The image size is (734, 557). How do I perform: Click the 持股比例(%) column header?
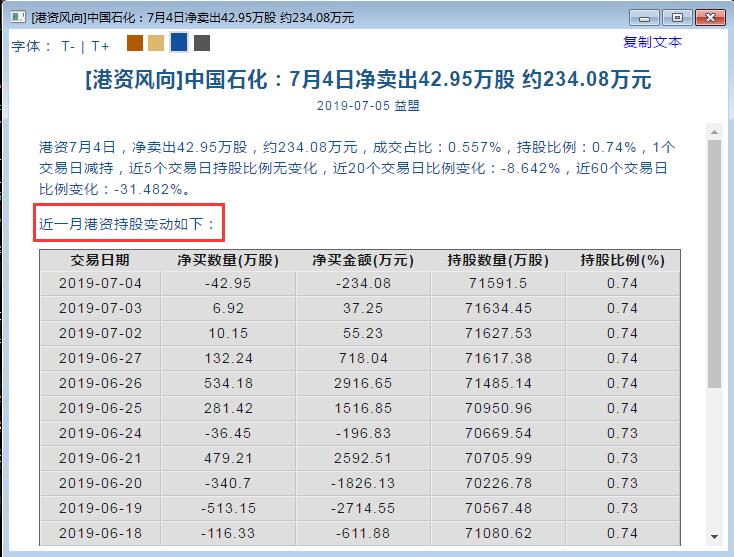click(x=622, y=260)
